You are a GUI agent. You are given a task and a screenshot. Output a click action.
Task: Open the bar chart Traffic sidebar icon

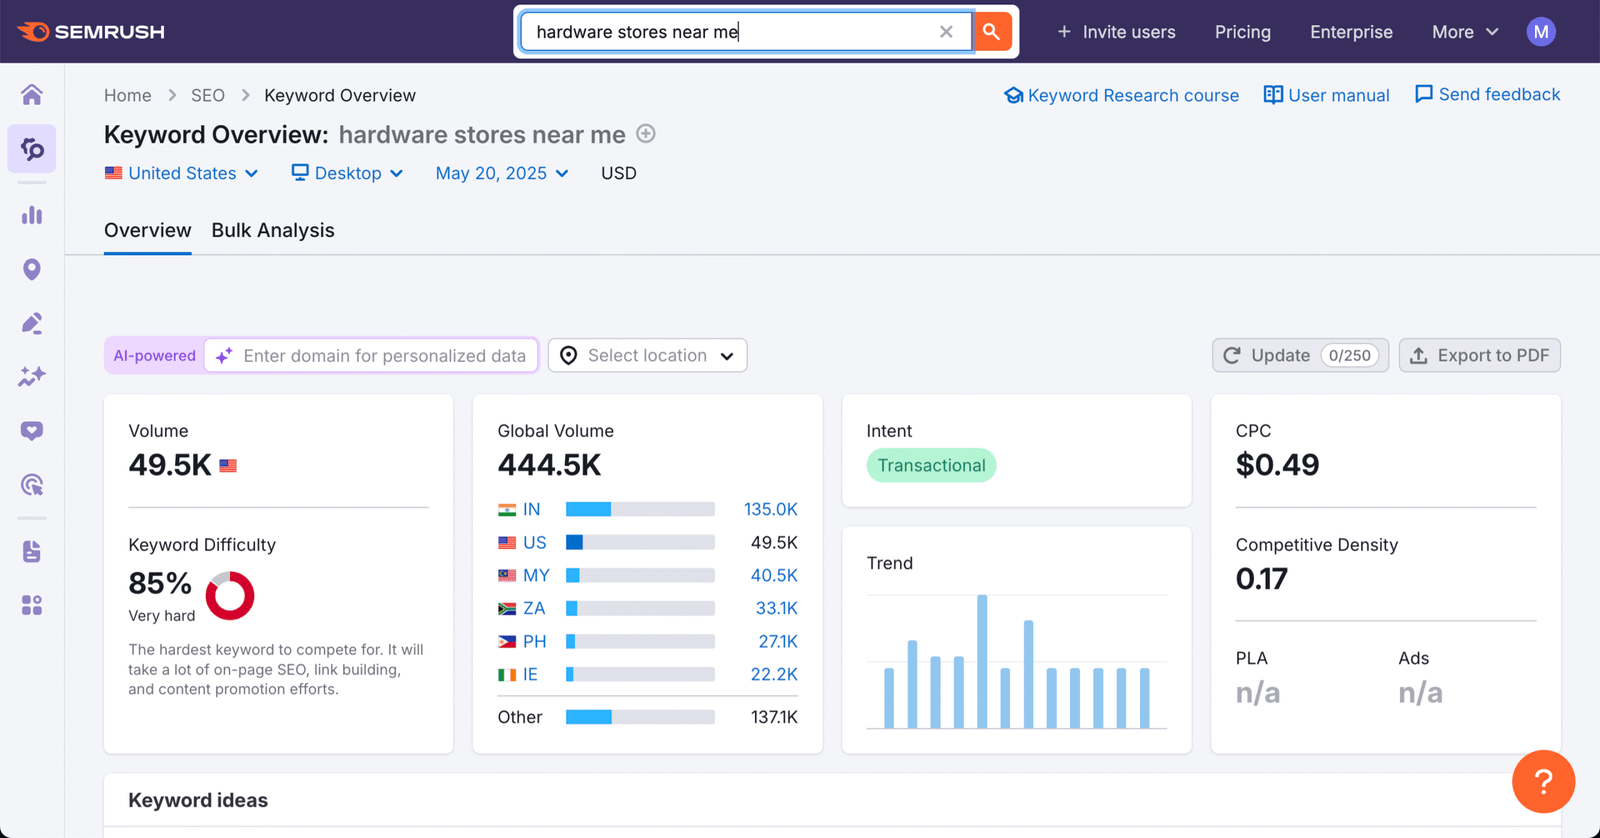(32, 215)
